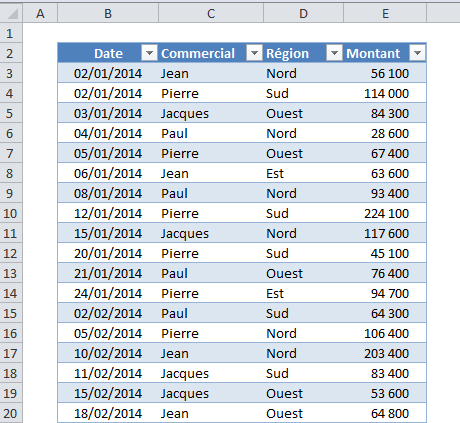Select cell with amount 117 600
This screenshot has height=423, width=460.
pos(385,233)
